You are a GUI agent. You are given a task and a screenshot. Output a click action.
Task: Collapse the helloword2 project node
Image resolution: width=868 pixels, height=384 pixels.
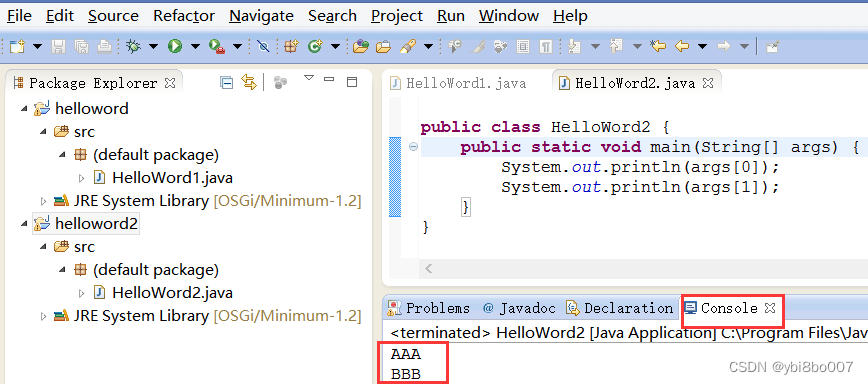pos(23,224)
